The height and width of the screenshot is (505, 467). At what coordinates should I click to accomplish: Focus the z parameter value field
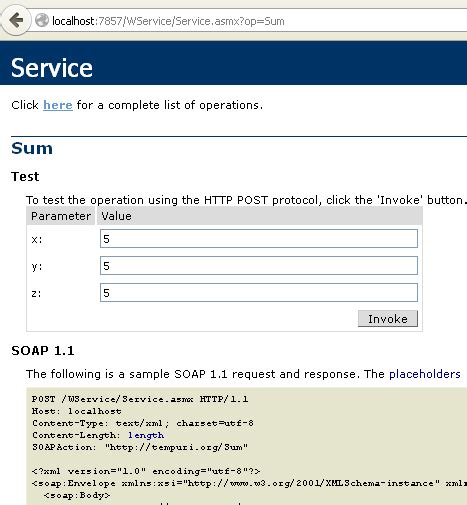point(259,293)
